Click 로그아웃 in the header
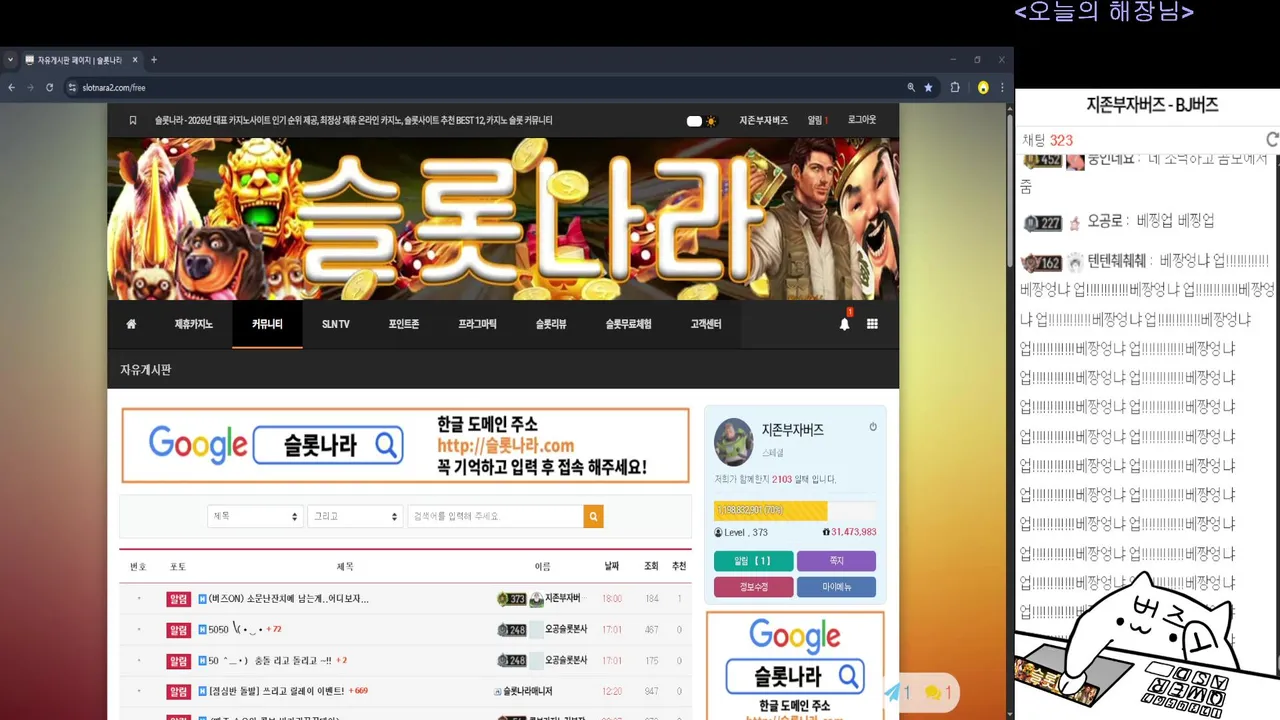 tap(862, 120)
